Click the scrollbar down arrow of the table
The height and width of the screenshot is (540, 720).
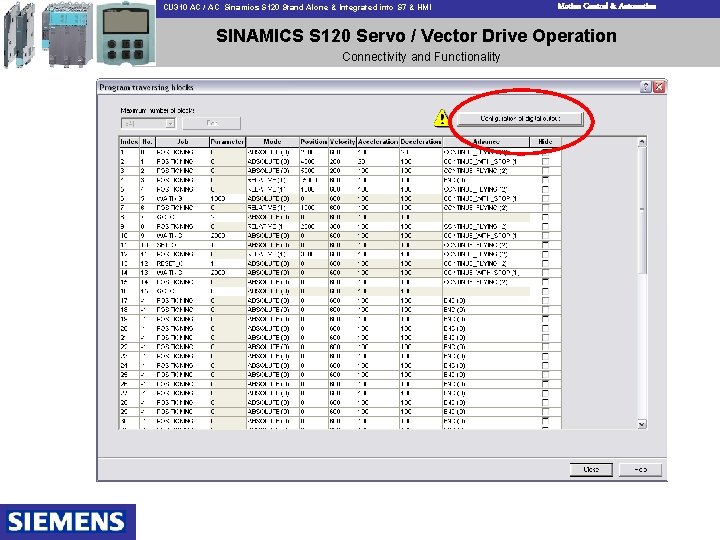(x=642, y=424)
